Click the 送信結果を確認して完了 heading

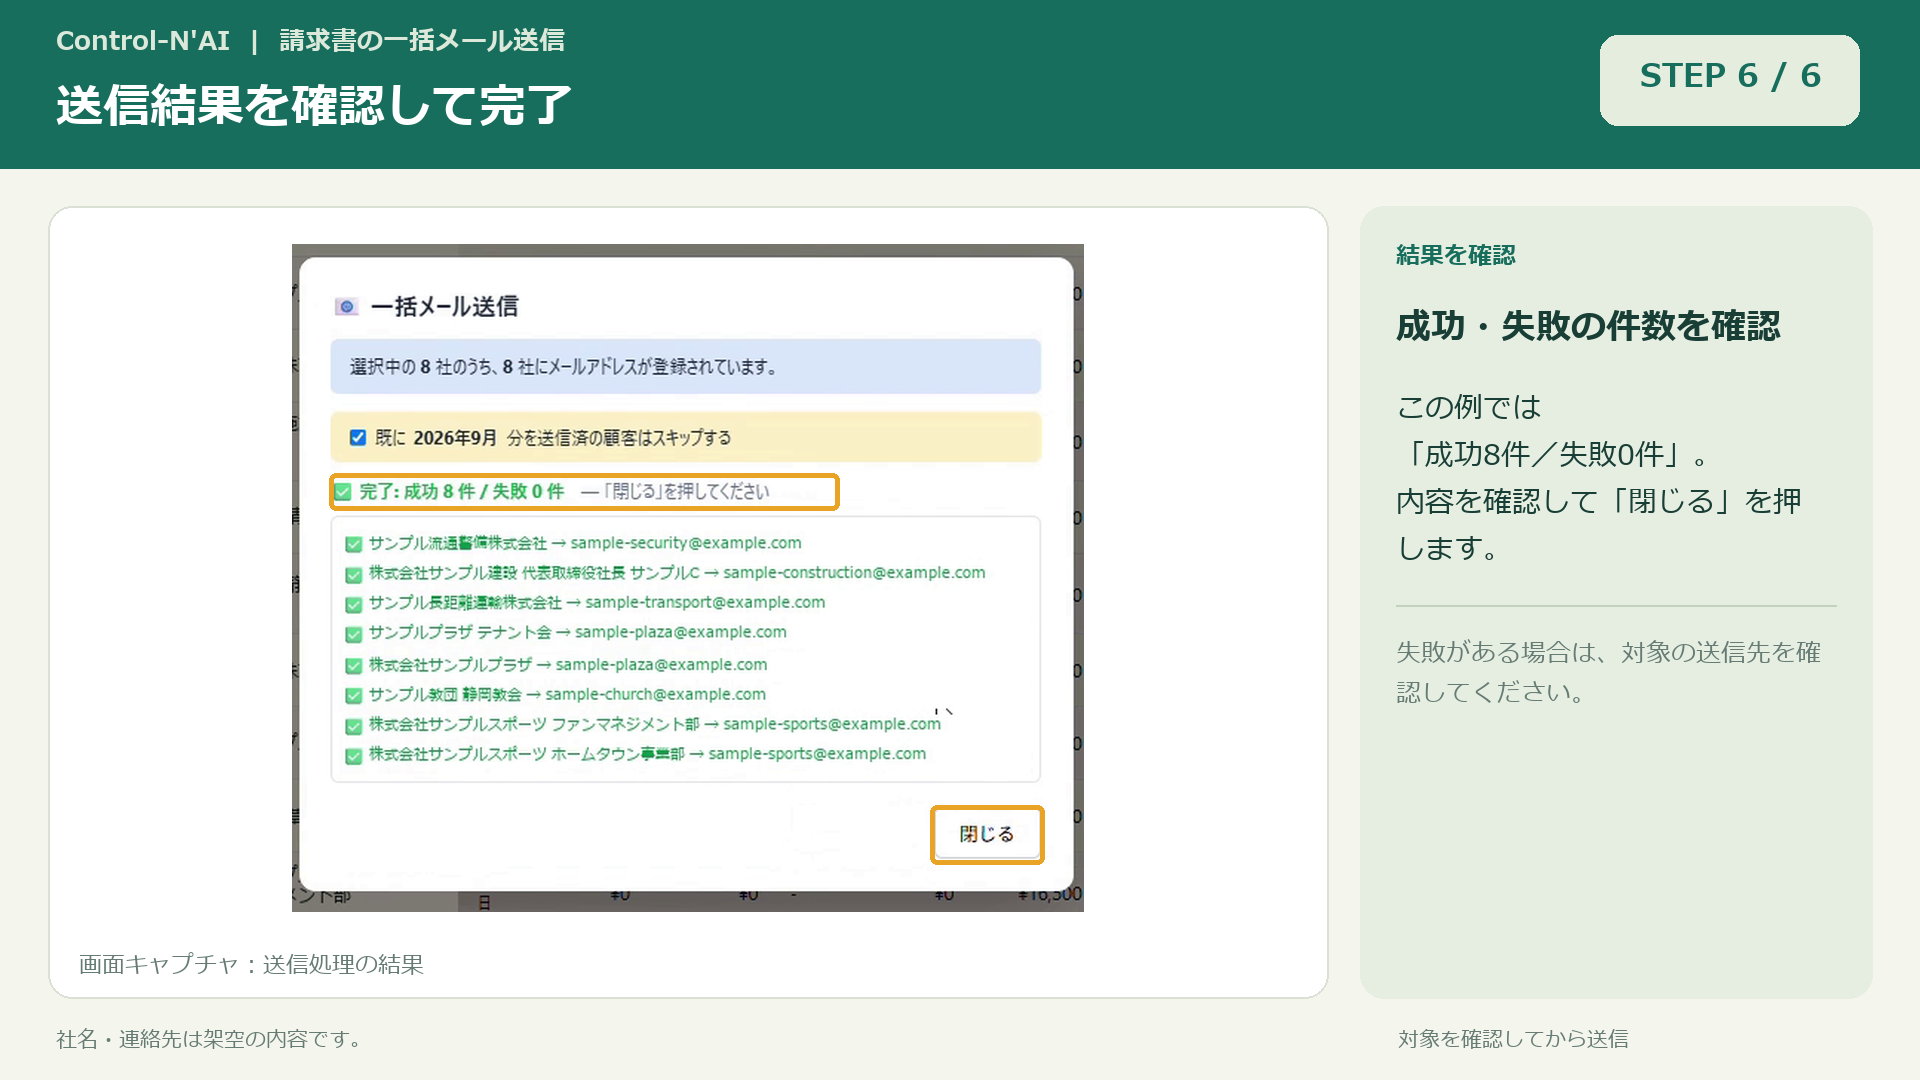click(x=314, y=105)
